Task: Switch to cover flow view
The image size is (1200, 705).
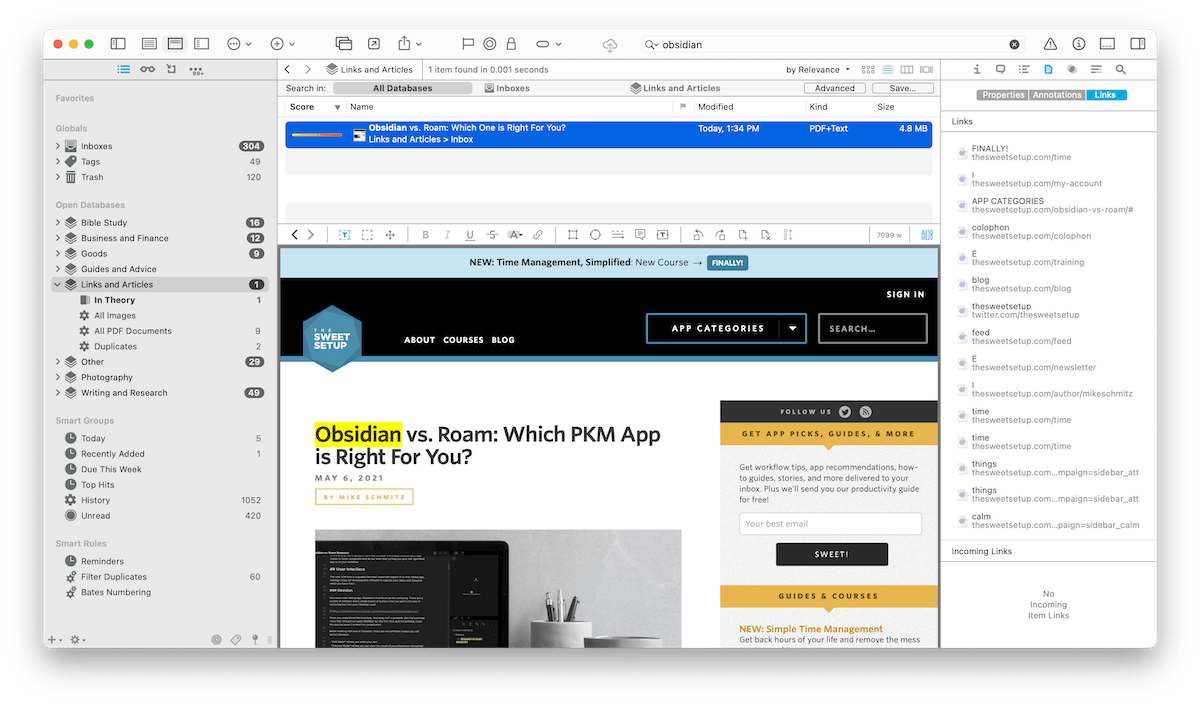Action: click(926, 70)
